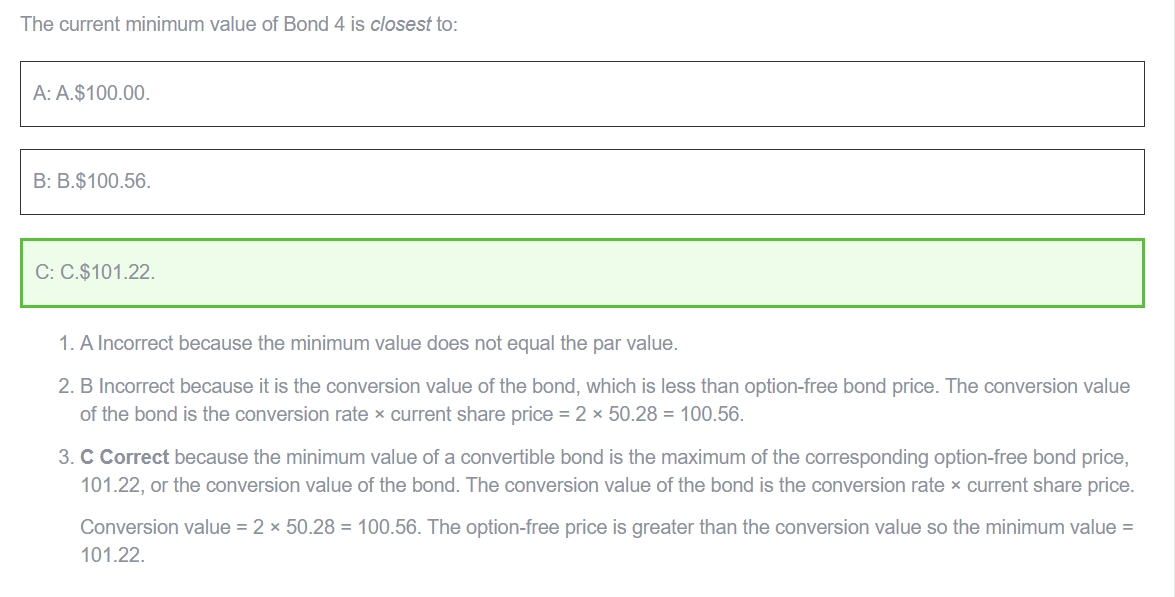The height and width of the screenshot is (597, 1175).
Task: Click the 'of the bond is the conversion rate' line in item 2
Action: point(412,414)
